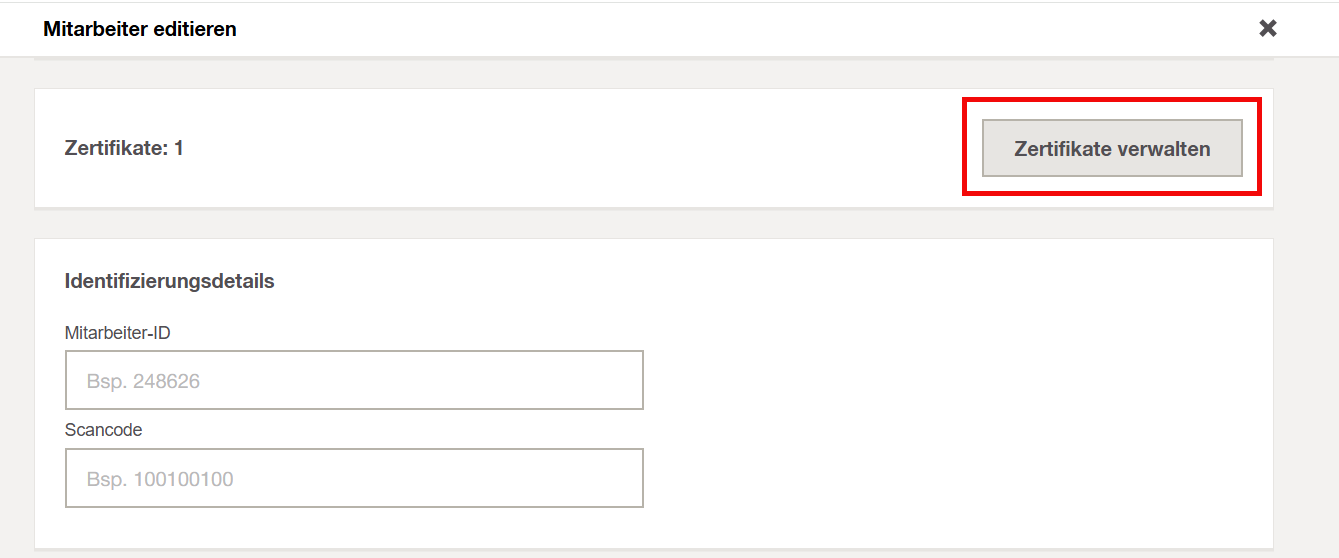Open Zertifikate verwalten
Screen dimensions: 1339x558
coord(1112,149)
